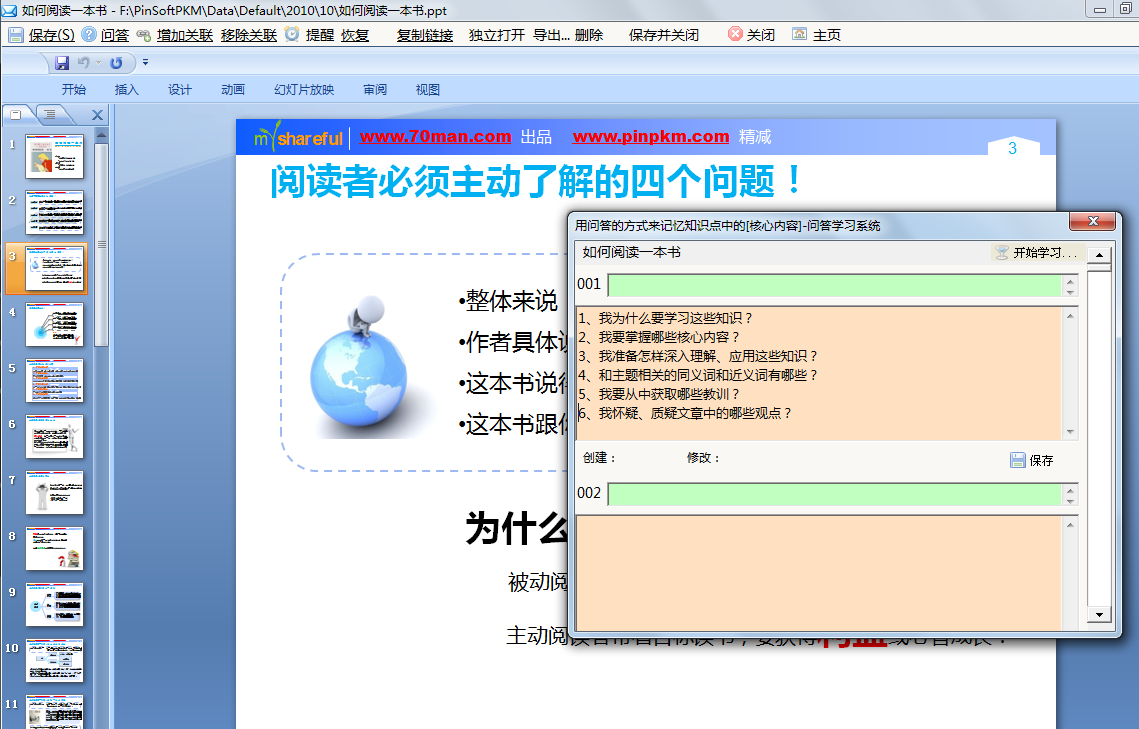1139x729 pixels.
Task: Select slide 5 thumbnail
Action: pos(54,381)
